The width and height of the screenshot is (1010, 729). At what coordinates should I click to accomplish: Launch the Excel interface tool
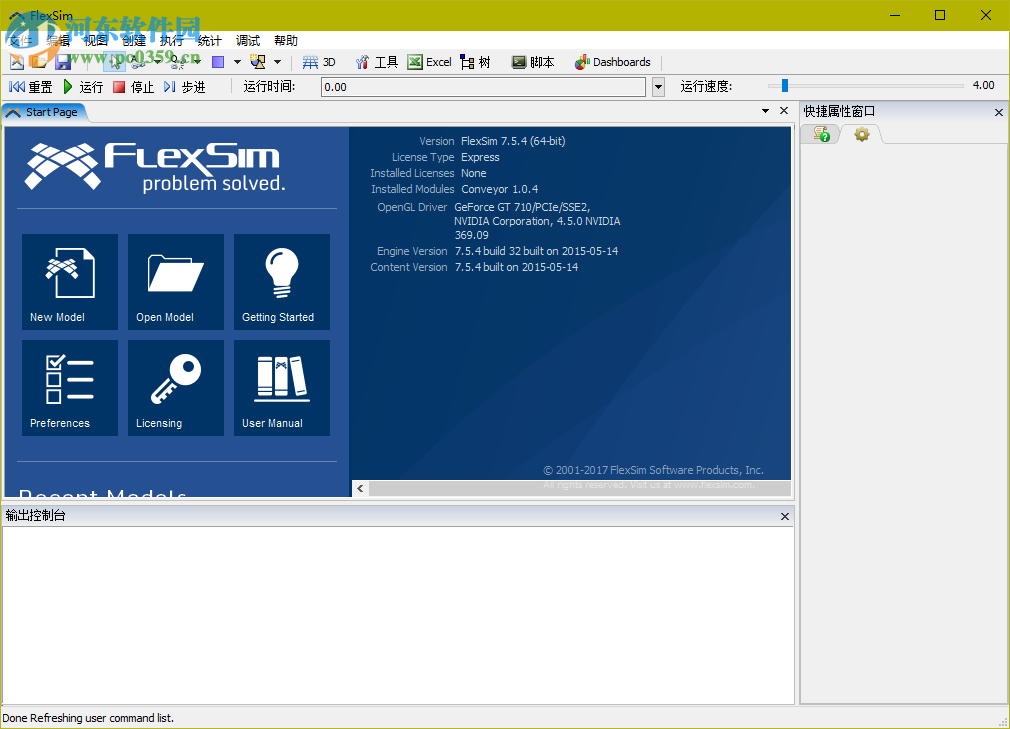pyautogui.click(x=429, y=61)
